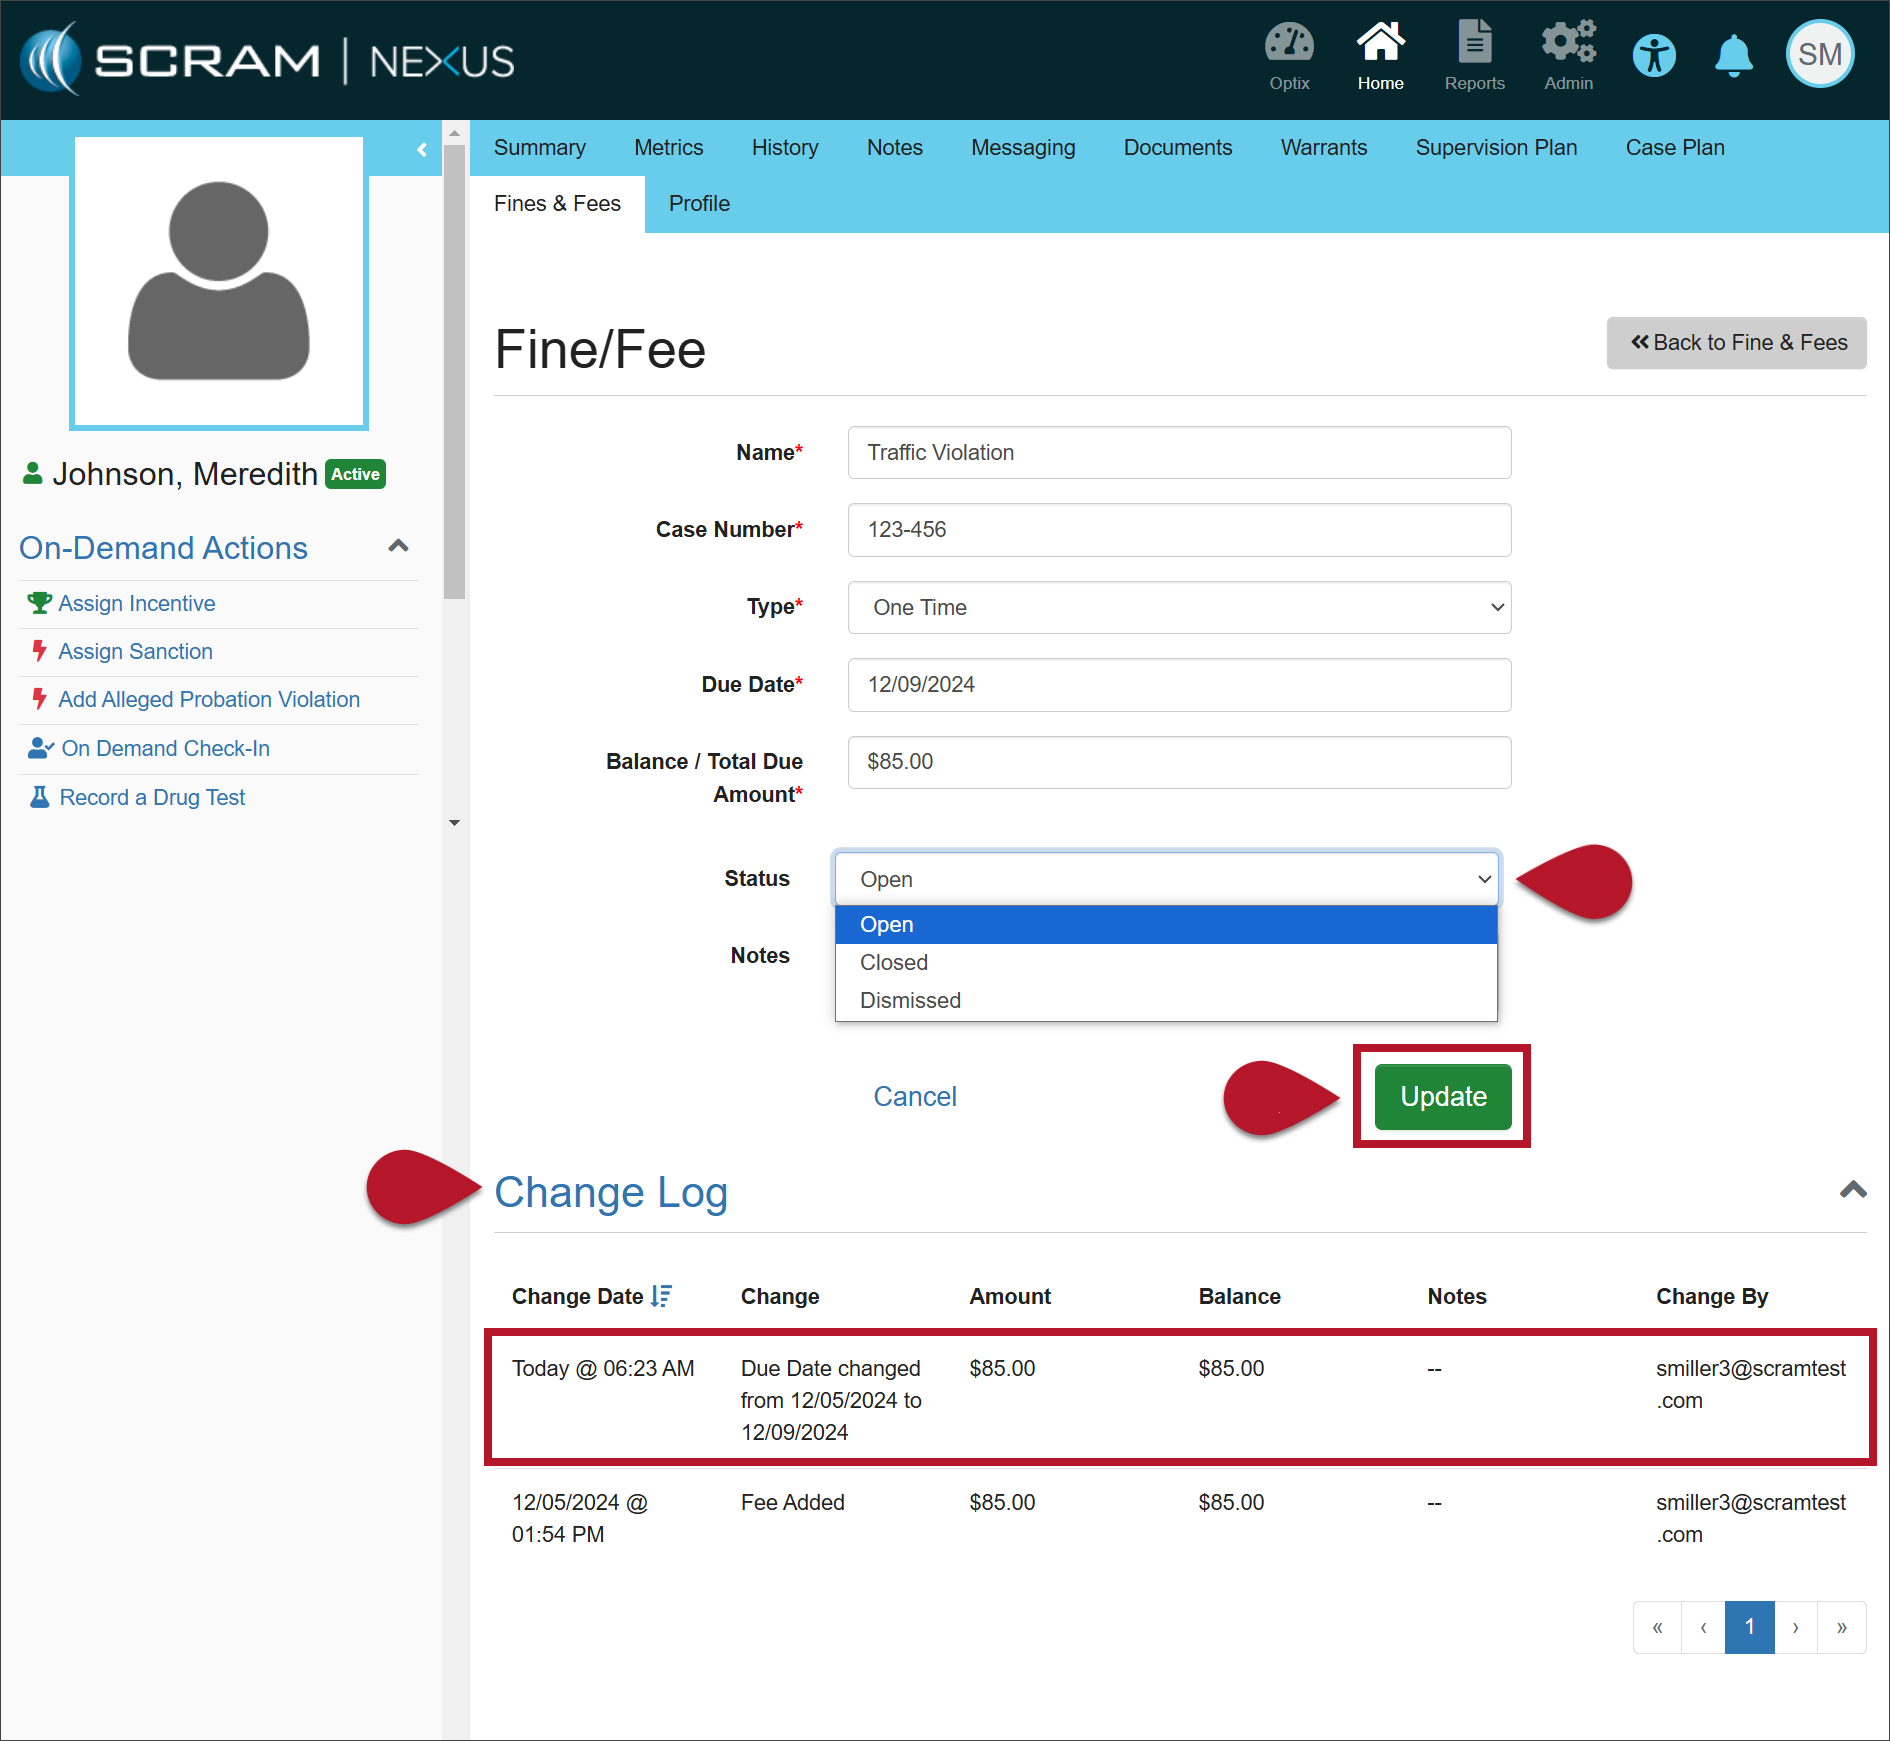
Task: Switch to the Supervision Plan tab
Action: pos(1496,147)
